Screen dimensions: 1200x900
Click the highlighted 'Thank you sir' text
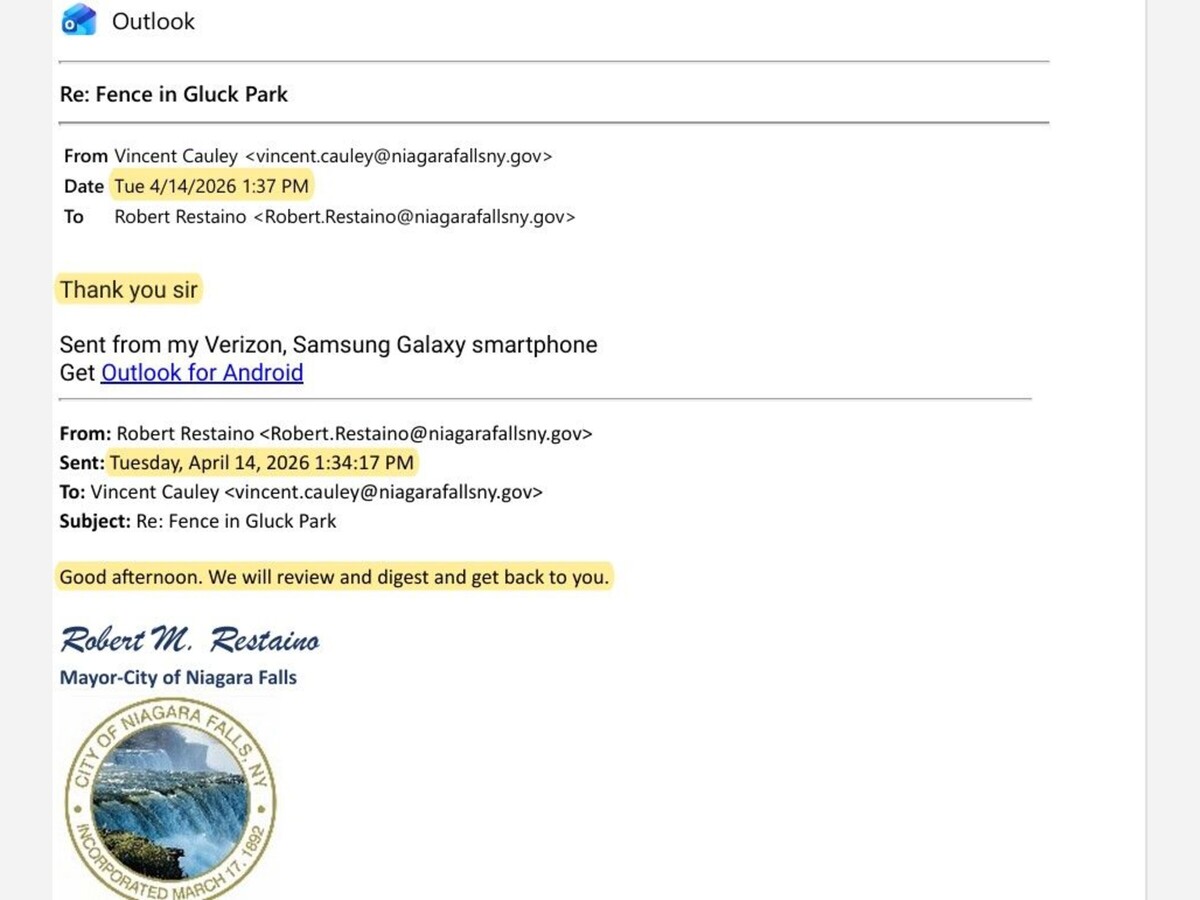pos(129,290)
